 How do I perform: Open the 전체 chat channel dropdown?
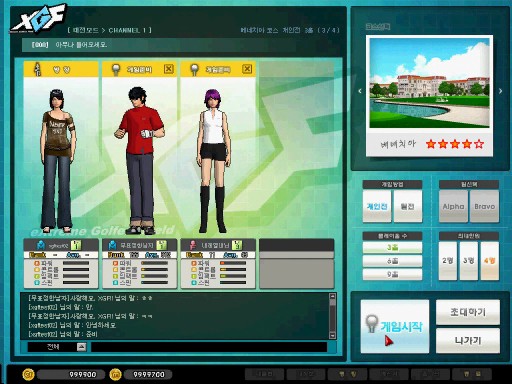click(81, 347)
